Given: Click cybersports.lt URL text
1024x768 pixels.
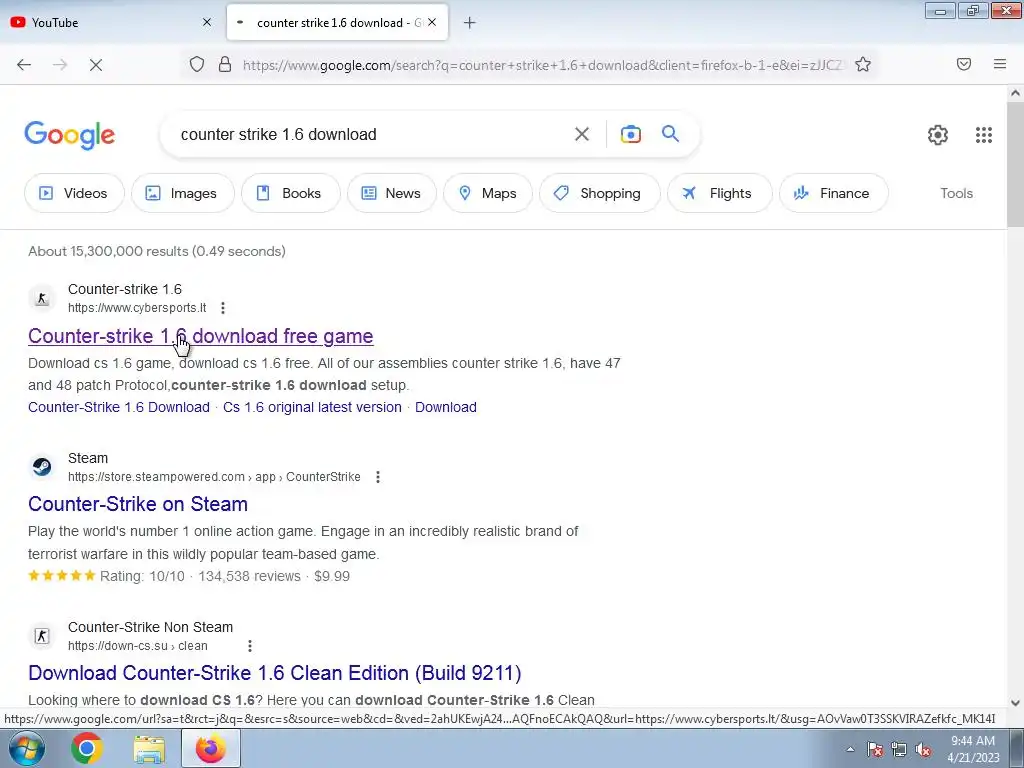Looking at the screenshot, I should point(137,308).
